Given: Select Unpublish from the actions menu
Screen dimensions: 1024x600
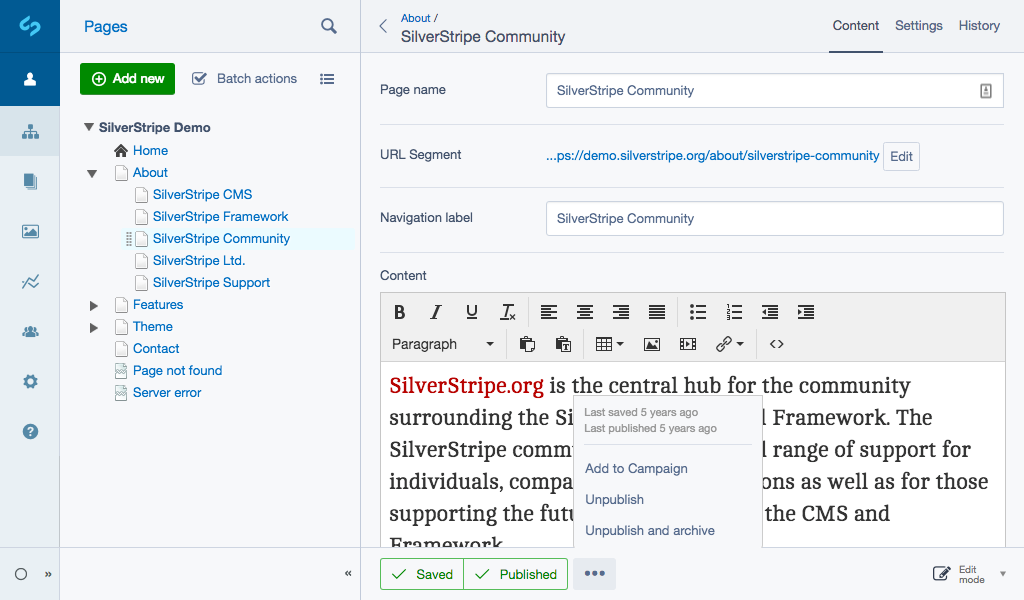Looking at the screenshot, I should coord(614,499).
